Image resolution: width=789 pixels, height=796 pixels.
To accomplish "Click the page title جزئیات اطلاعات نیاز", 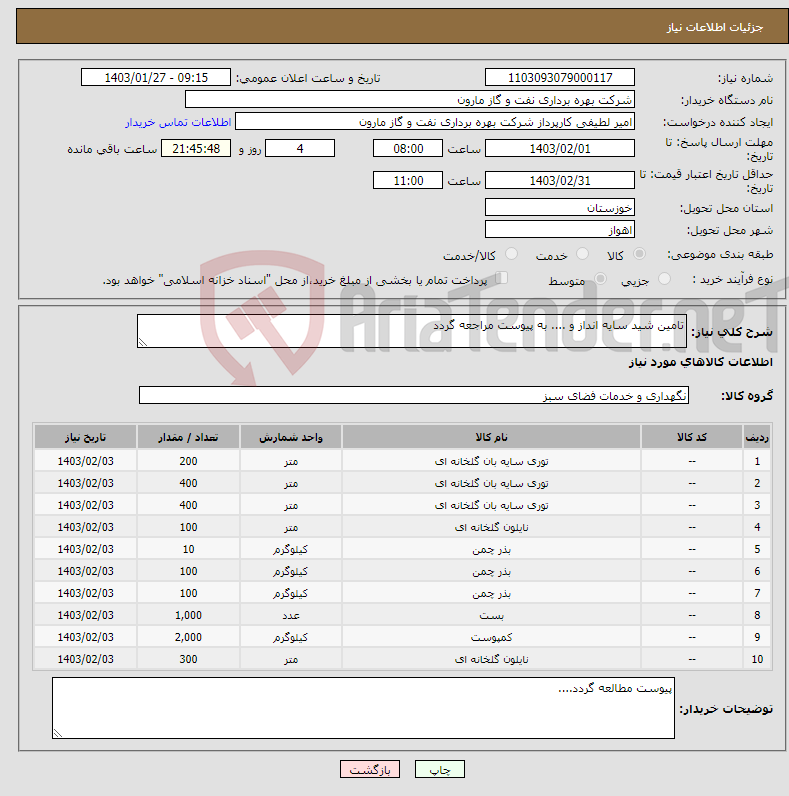I will [x=715, y=27].
